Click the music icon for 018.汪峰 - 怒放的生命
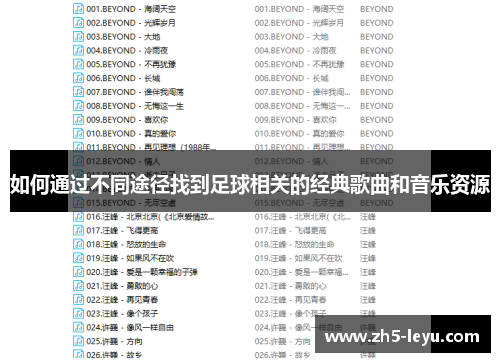Image resolution: width=500 pixels, height=362 pixels. 78,244
